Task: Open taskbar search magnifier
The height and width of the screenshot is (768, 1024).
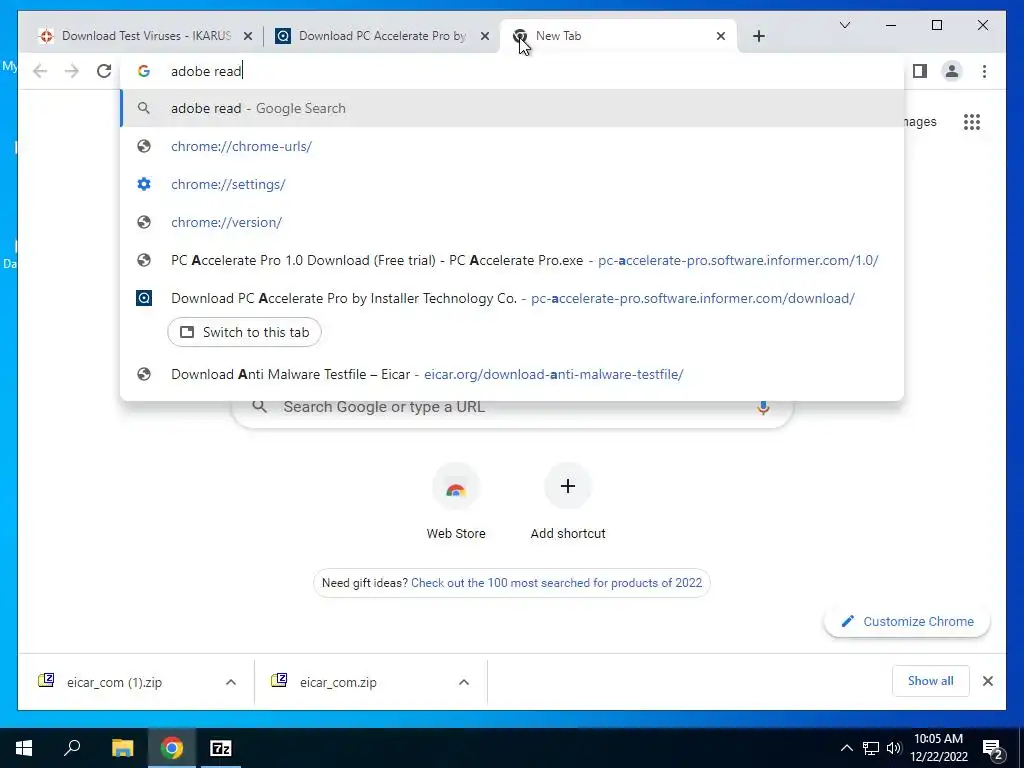Action: 72,748
